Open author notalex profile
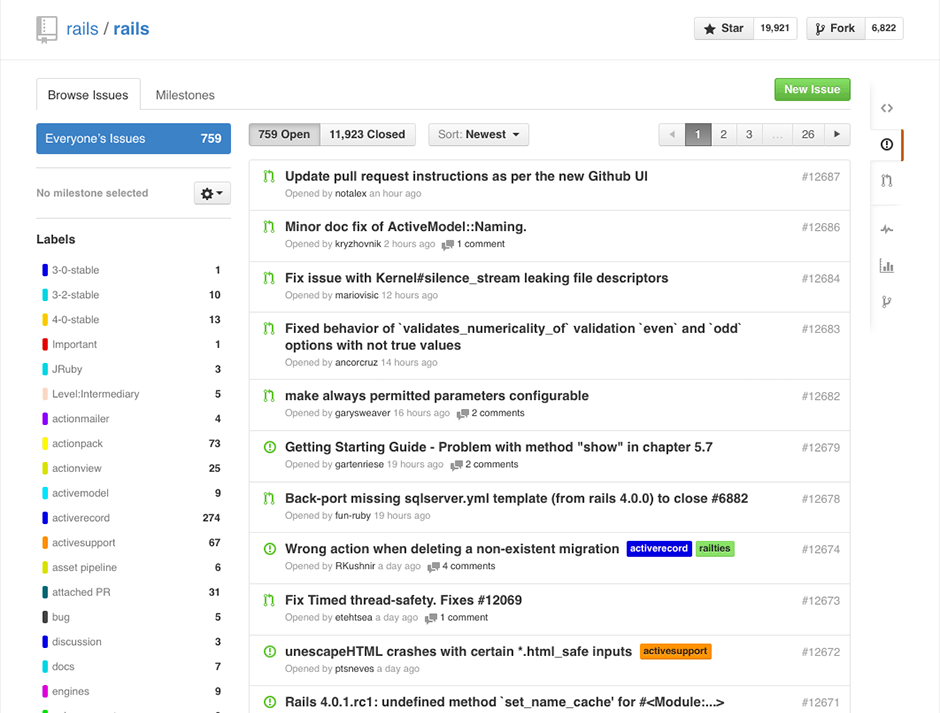 click(351, 193)
